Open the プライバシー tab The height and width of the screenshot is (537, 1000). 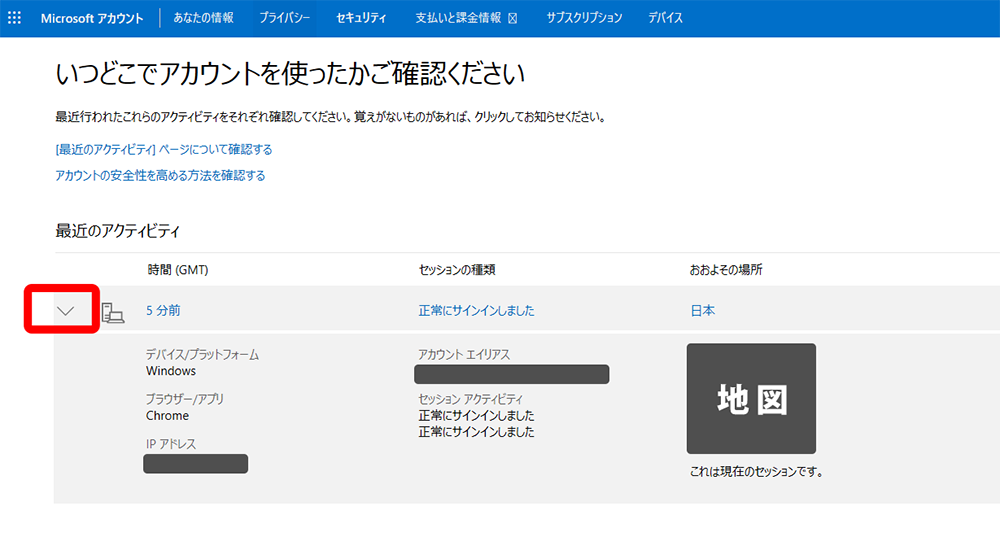pyautogui.click(x=284, y=18)
